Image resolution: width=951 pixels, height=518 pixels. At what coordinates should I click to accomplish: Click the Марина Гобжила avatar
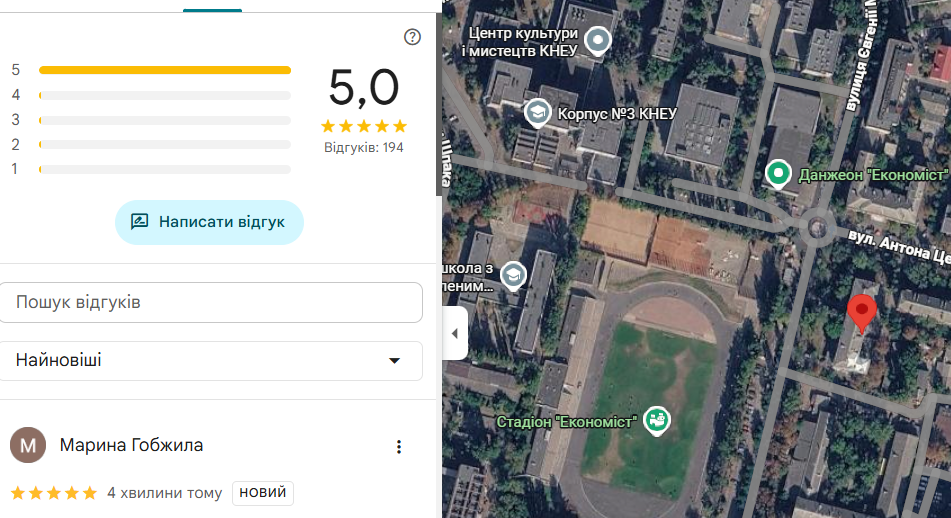28,445
